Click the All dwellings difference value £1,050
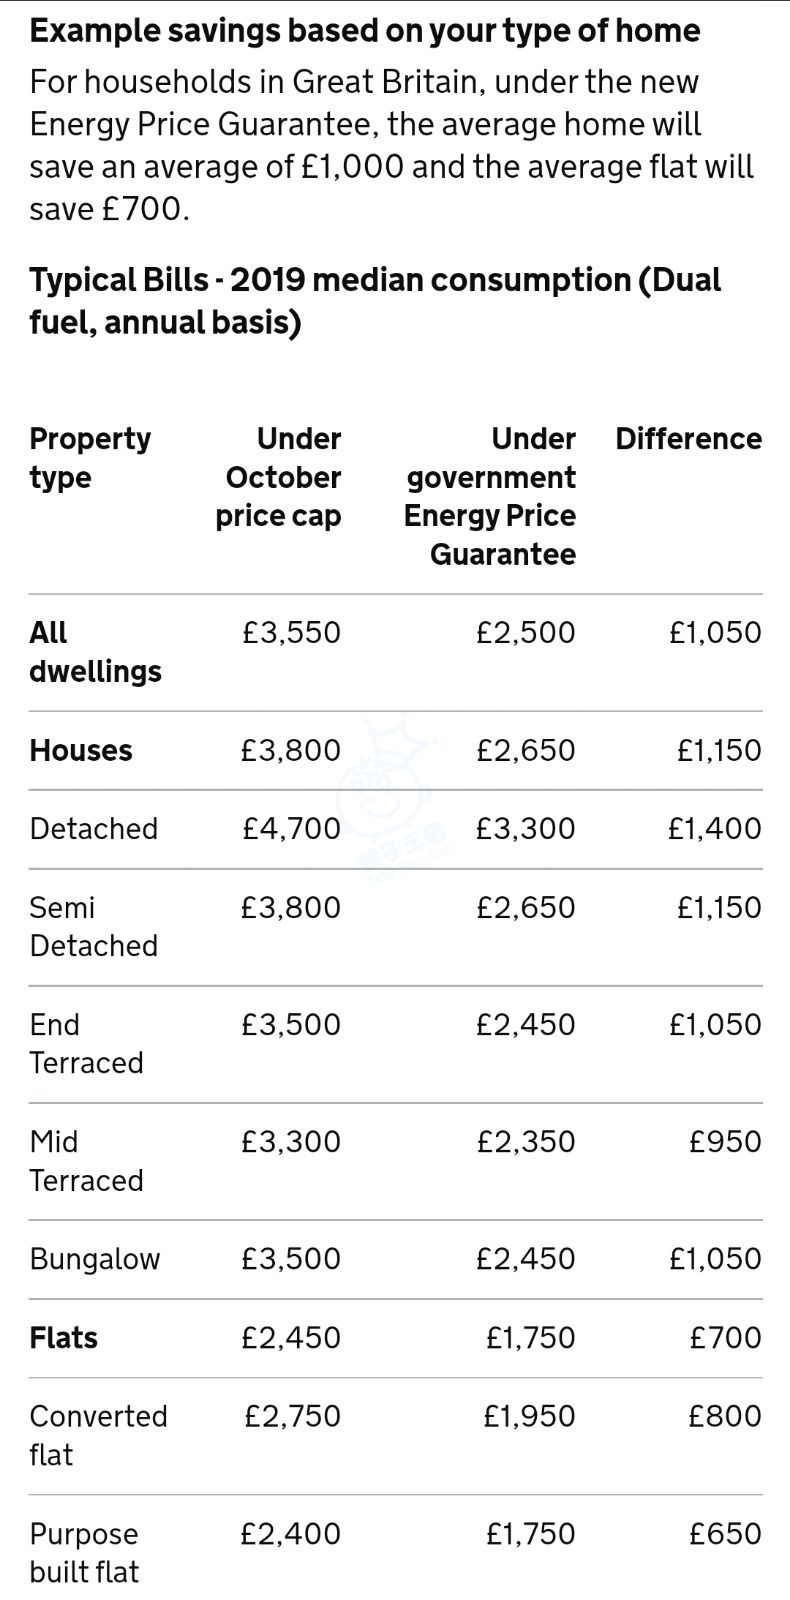Viewport: 790px width, 1600px height. (x=715, y=633)
